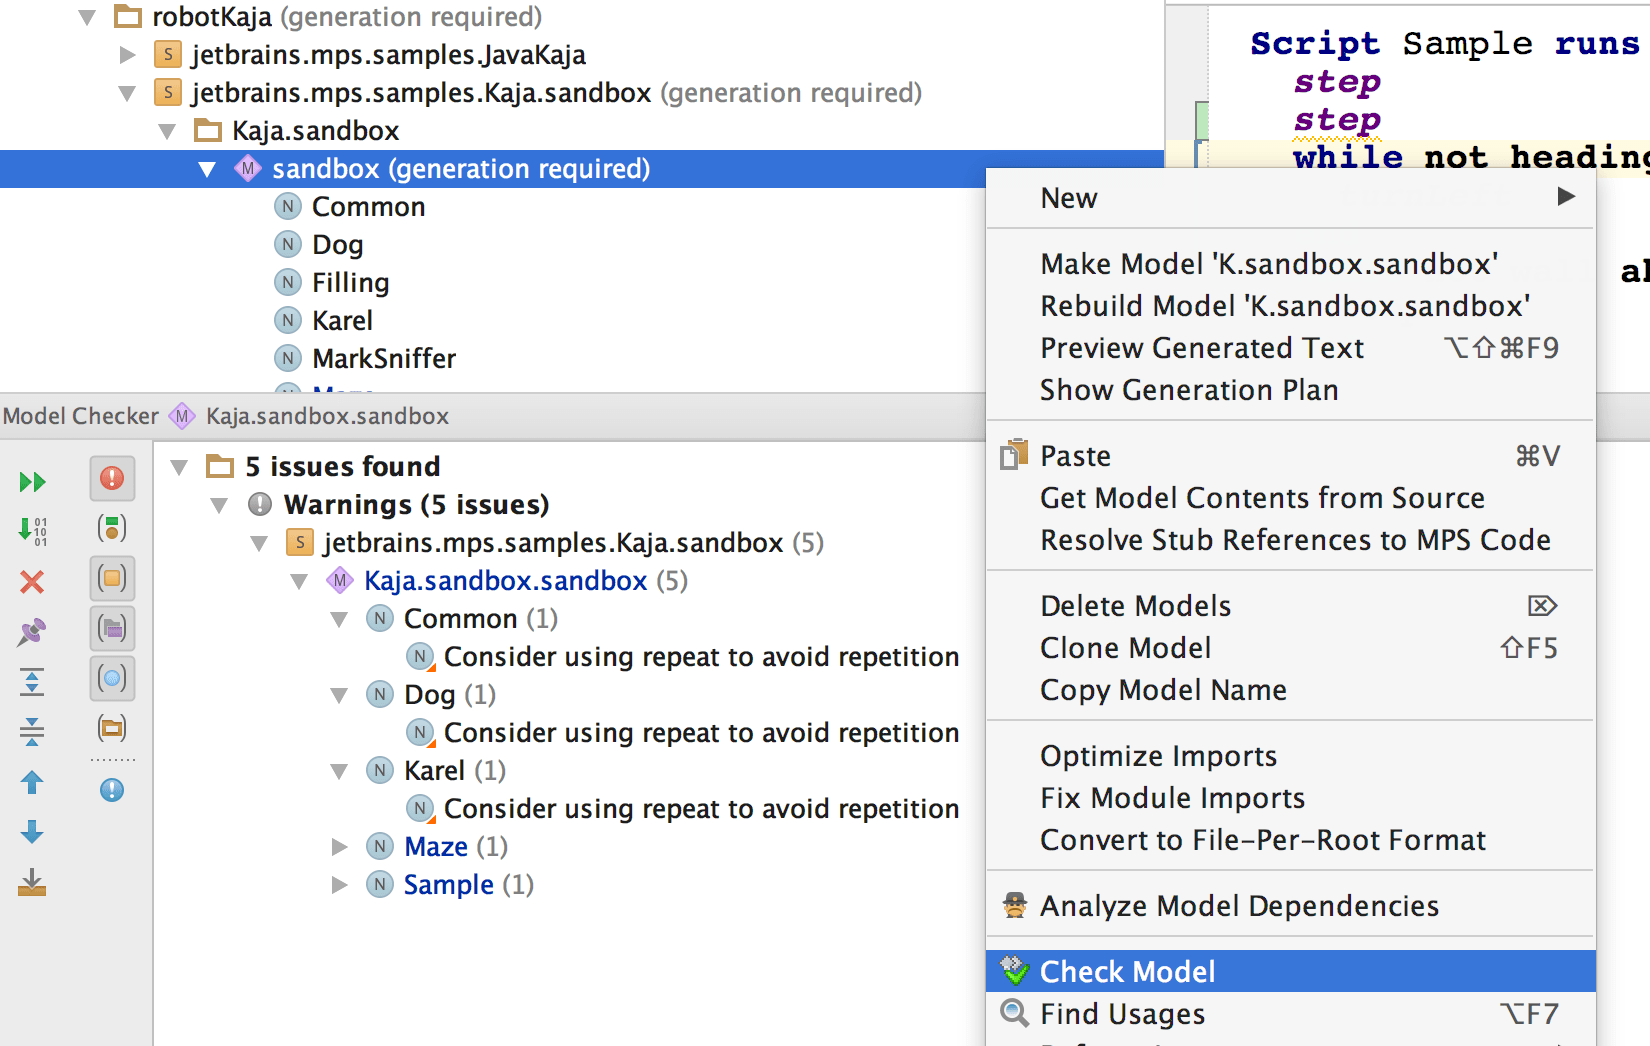Click the green rerun double-arrow icon
Image resolution: width=1650 pixels, height=1046 pixels.
[32, 482]
